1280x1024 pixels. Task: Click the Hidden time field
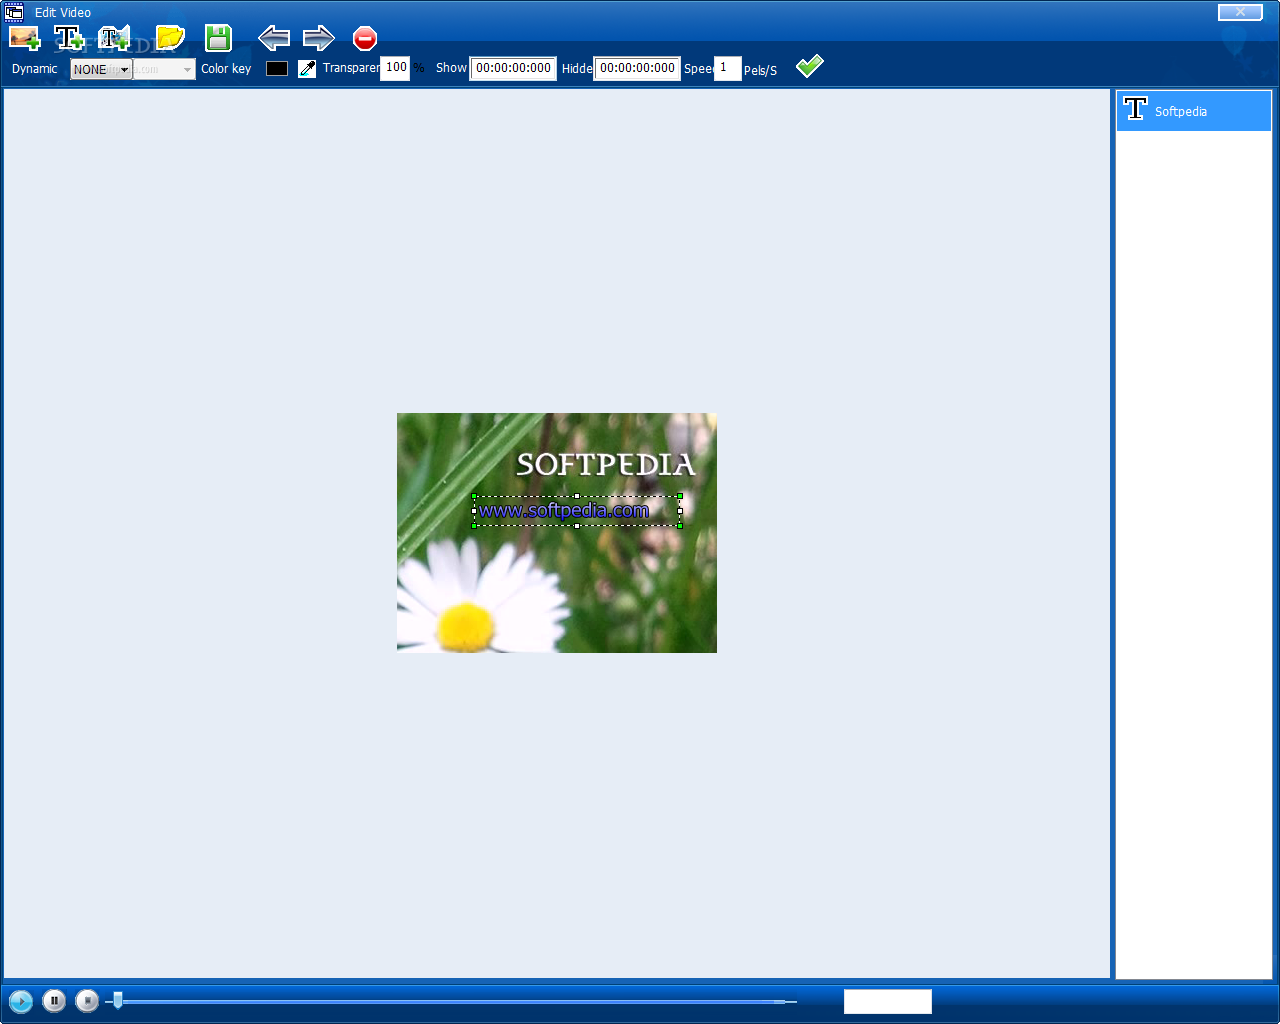(637, 68)
